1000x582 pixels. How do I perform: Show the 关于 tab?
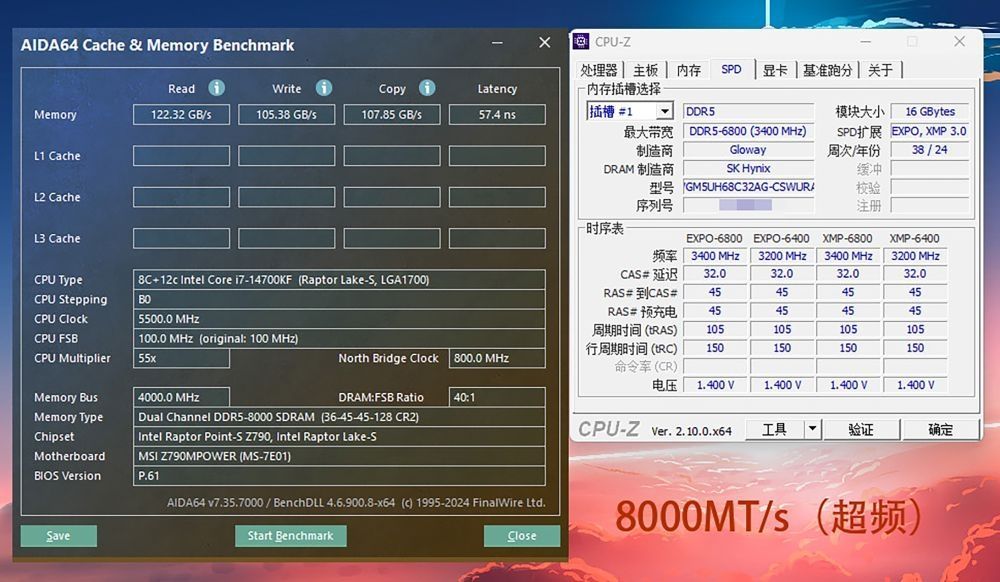click(880, 70)
